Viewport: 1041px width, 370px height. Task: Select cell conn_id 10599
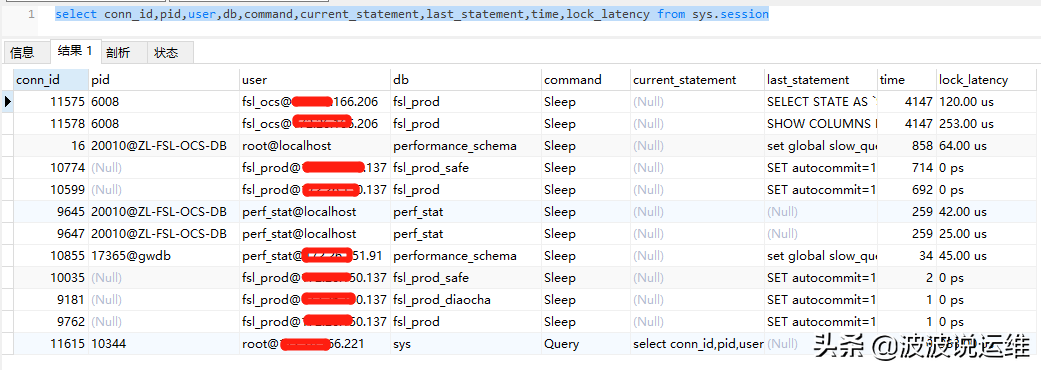tap(51, 189)
